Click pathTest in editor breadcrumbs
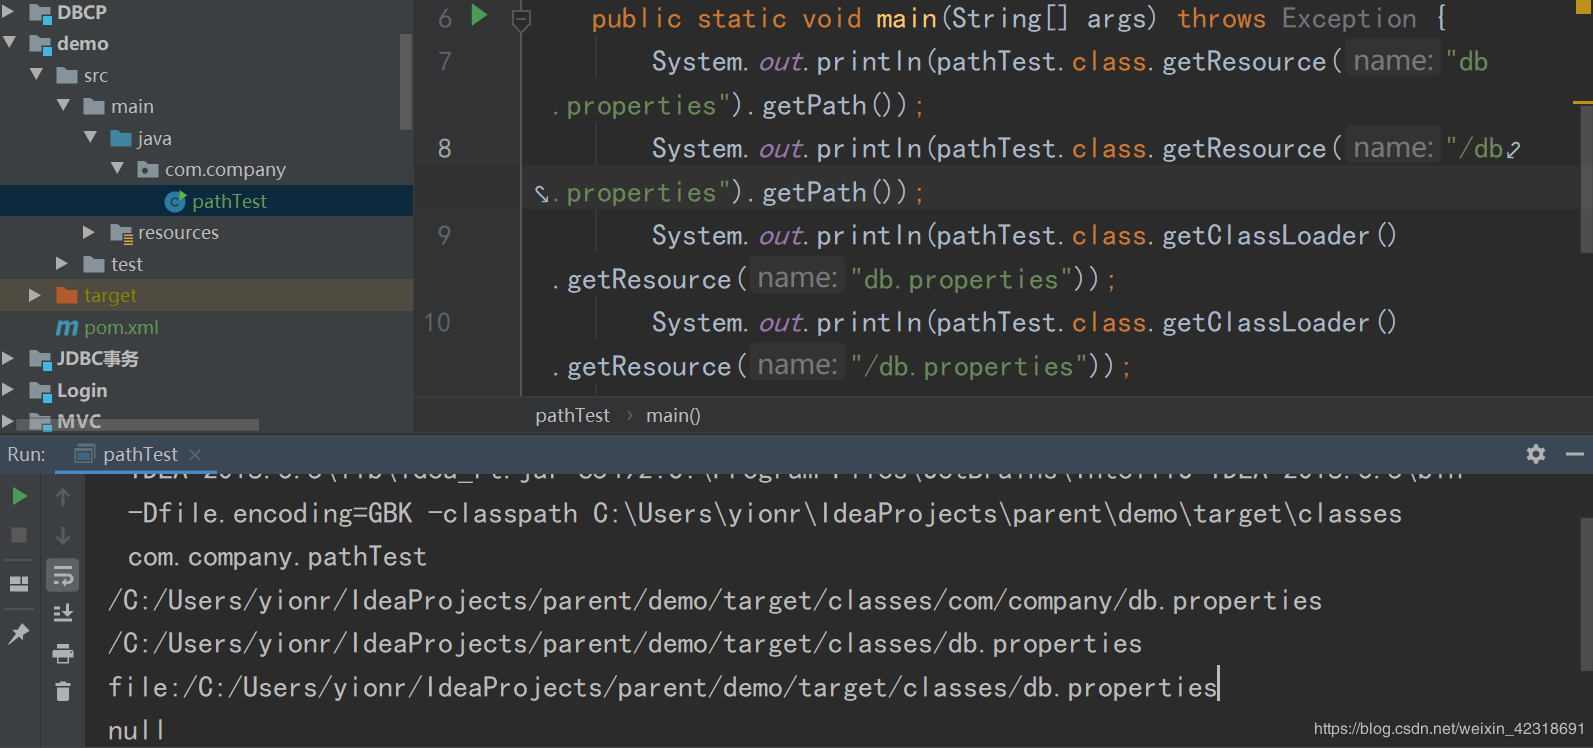Image resolution: width=1593 pixels, height=748 pixels. pyautogui.click(x=572, y=416)
